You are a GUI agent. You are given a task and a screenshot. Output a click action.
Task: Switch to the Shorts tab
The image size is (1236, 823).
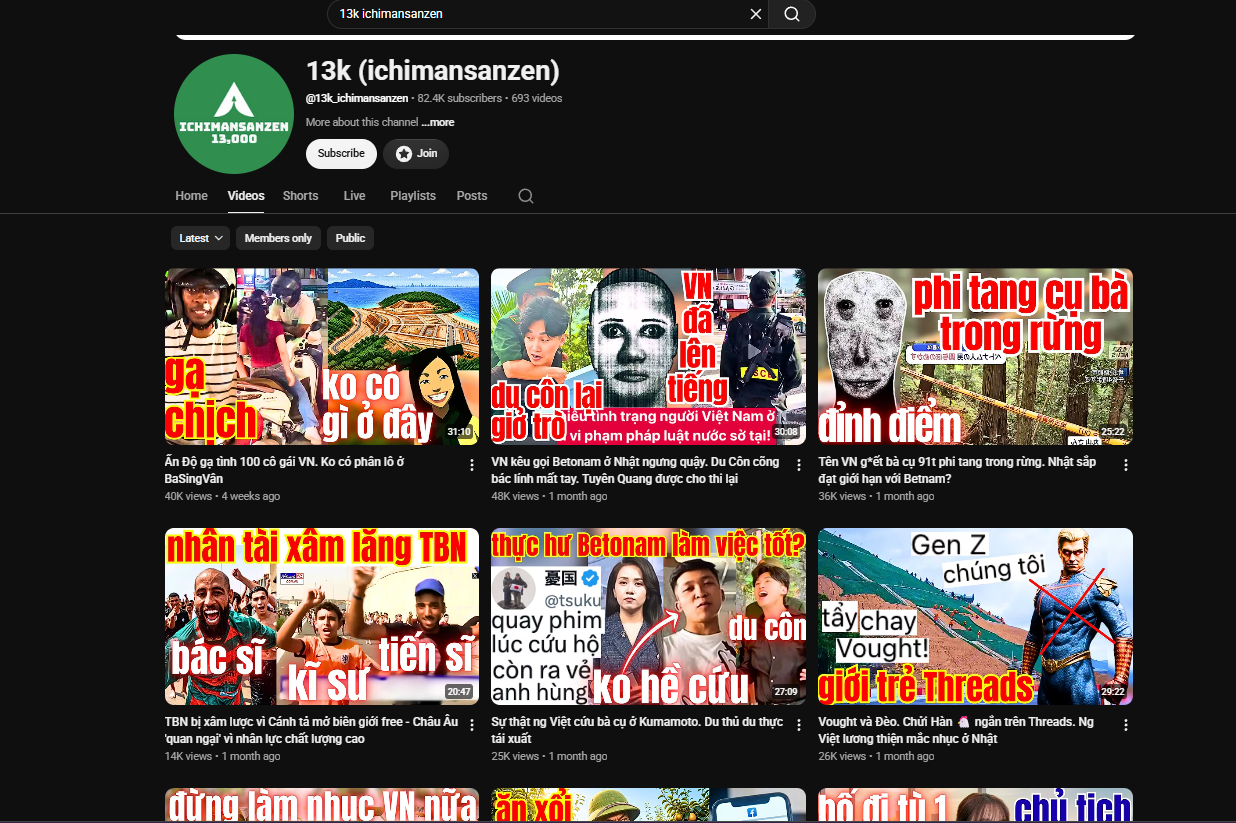coord(300,196)
